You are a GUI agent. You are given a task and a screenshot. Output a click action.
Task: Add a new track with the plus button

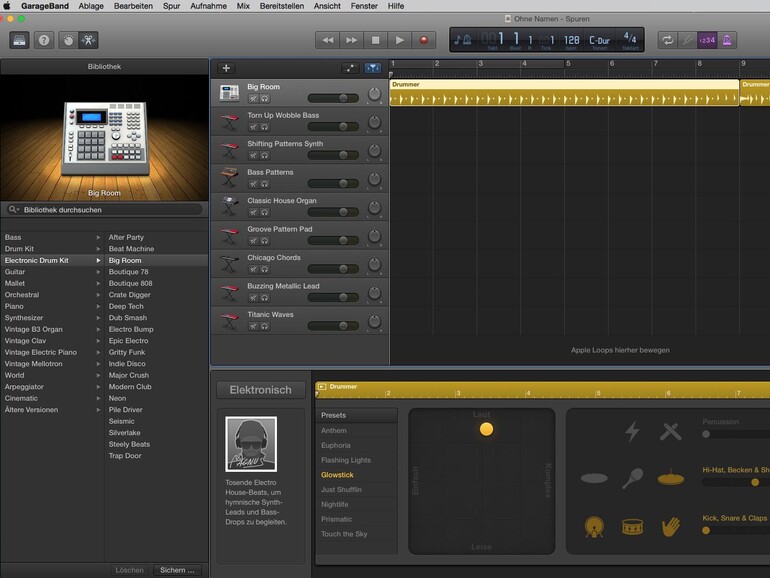click(226, 68)
